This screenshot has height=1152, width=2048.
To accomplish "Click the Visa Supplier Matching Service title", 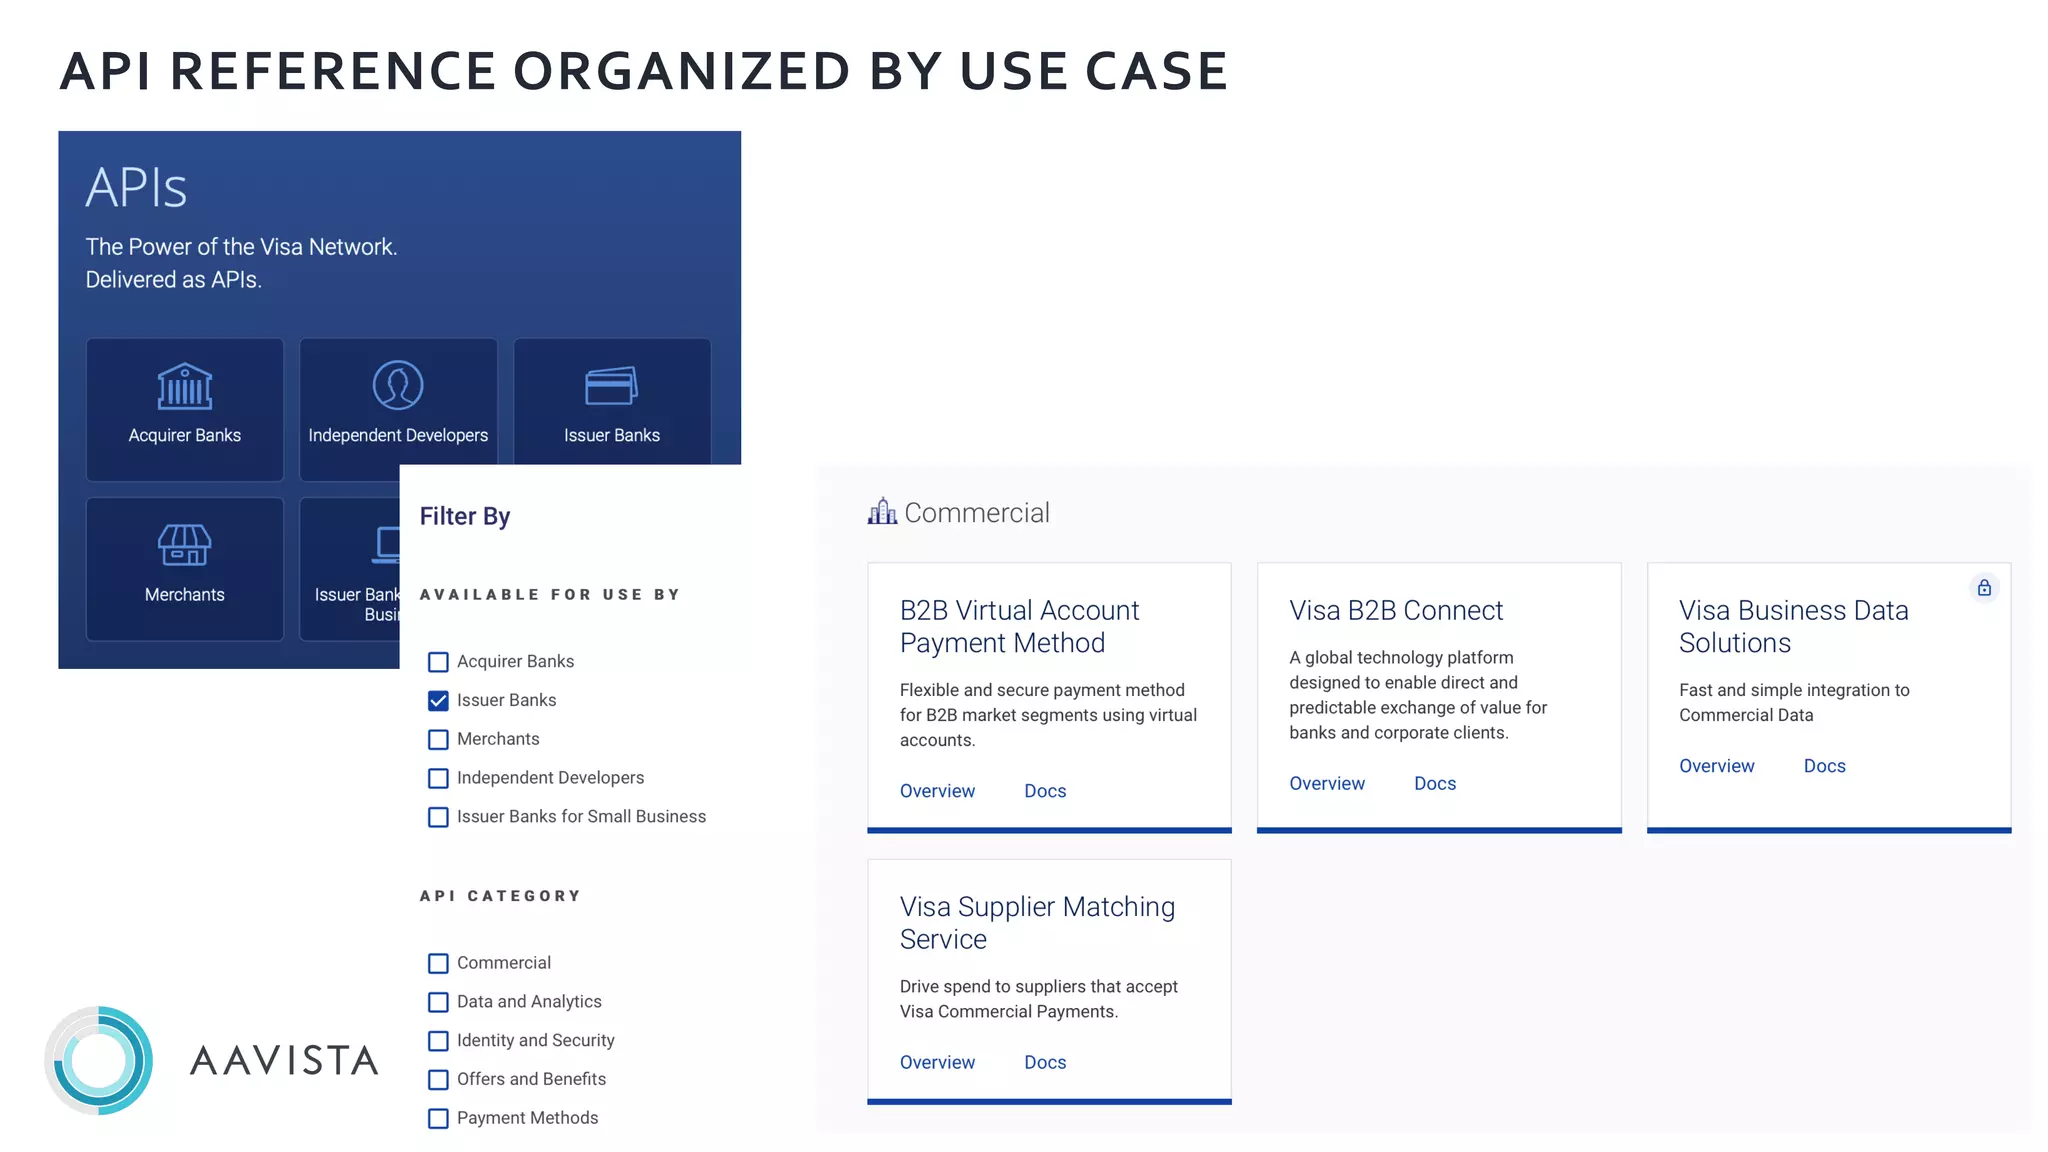I will click(1037, 922).
